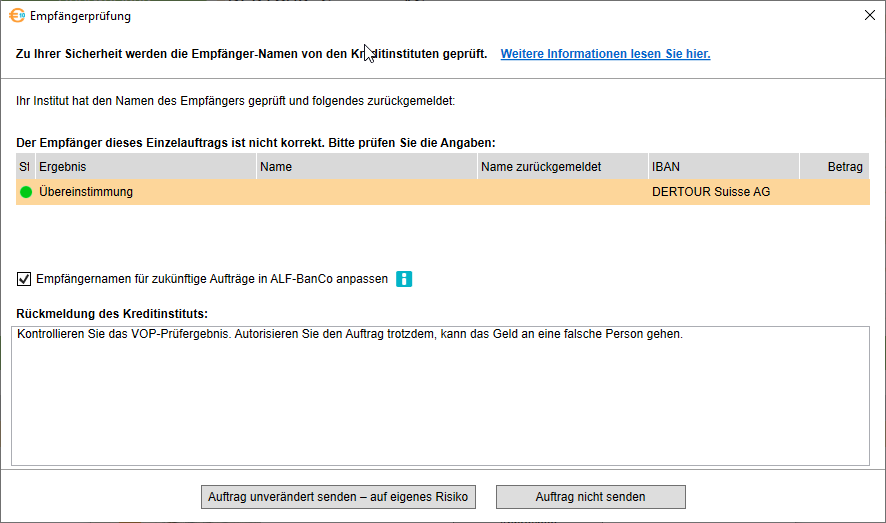Sort by the Ergebnis column header
The image size is (886, 523).
point(145,167)
